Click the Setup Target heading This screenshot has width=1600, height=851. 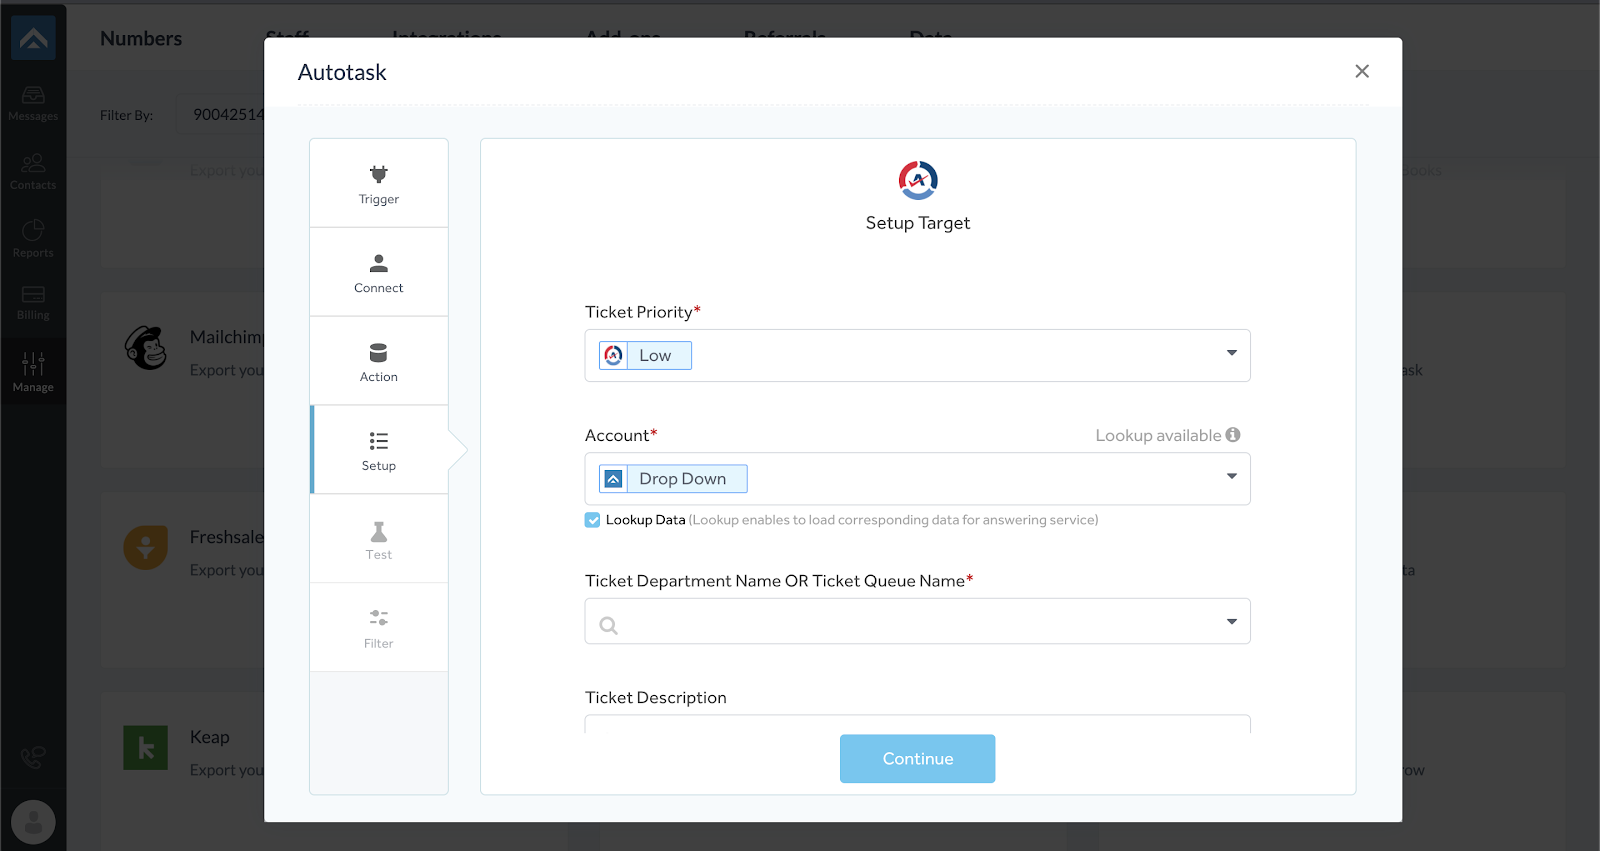click(x=918, y=223)
